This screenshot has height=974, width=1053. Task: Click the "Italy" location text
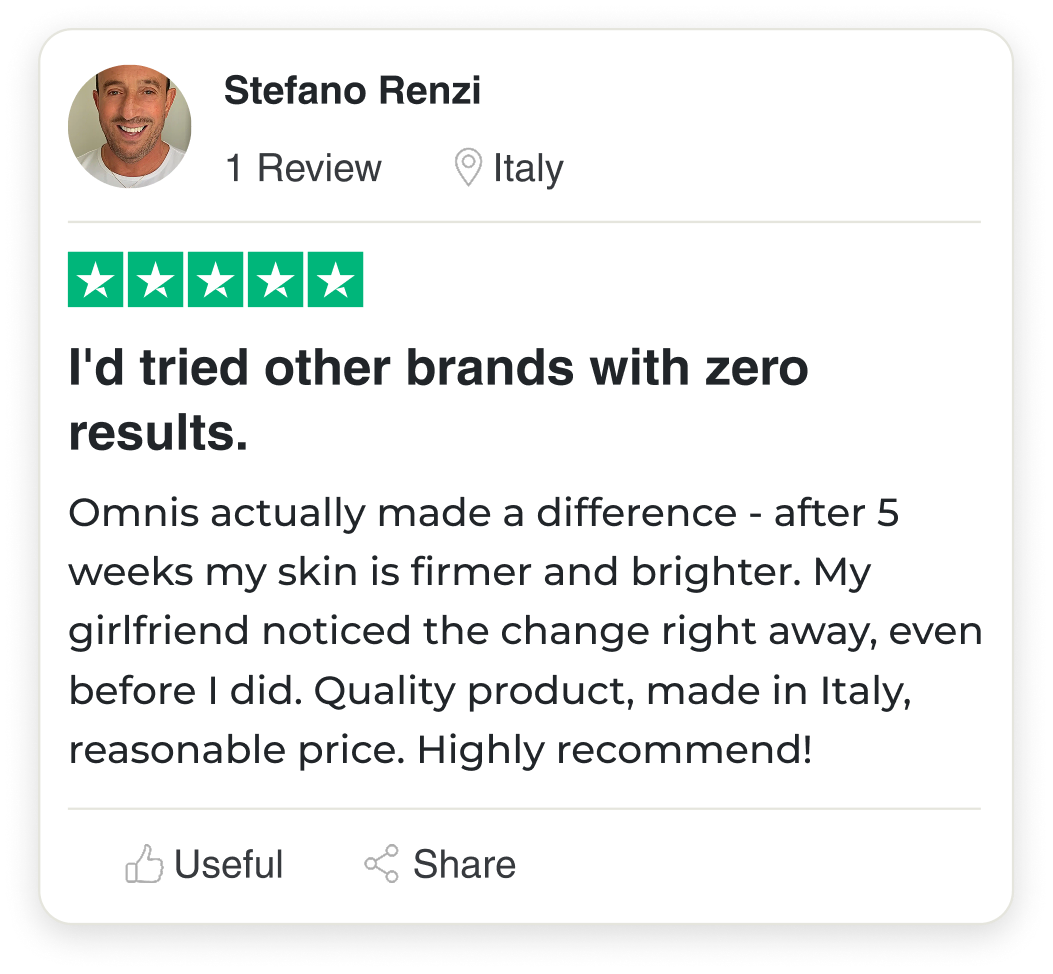click(528, 168)
